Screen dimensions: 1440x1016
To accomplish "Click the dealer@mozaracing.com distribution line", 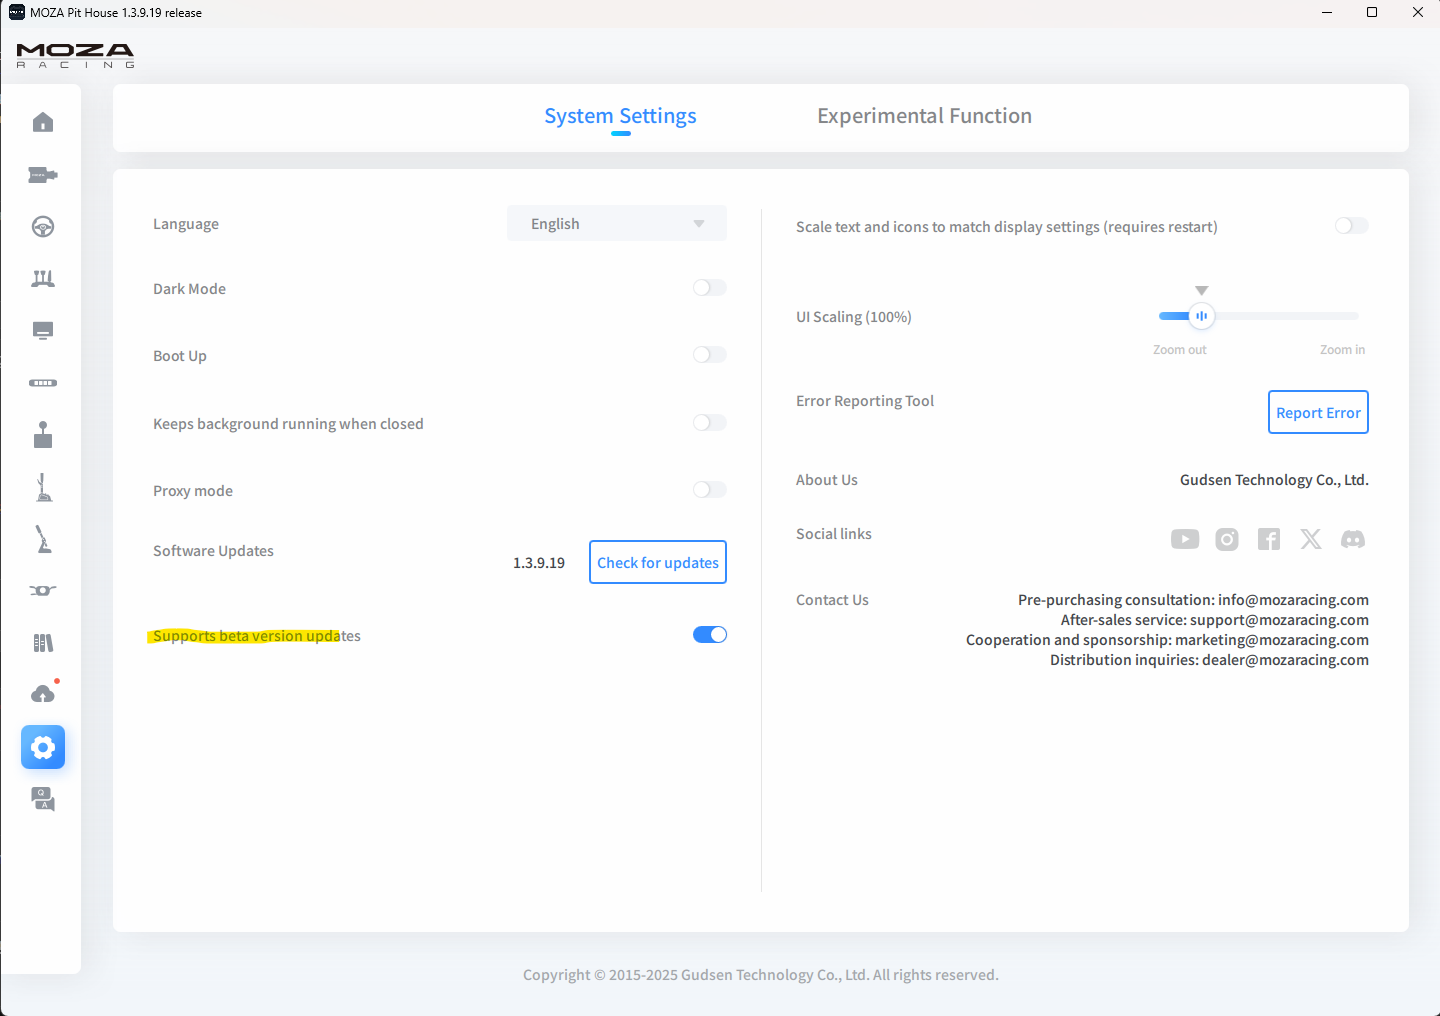I will click(x=1209, y=660).
